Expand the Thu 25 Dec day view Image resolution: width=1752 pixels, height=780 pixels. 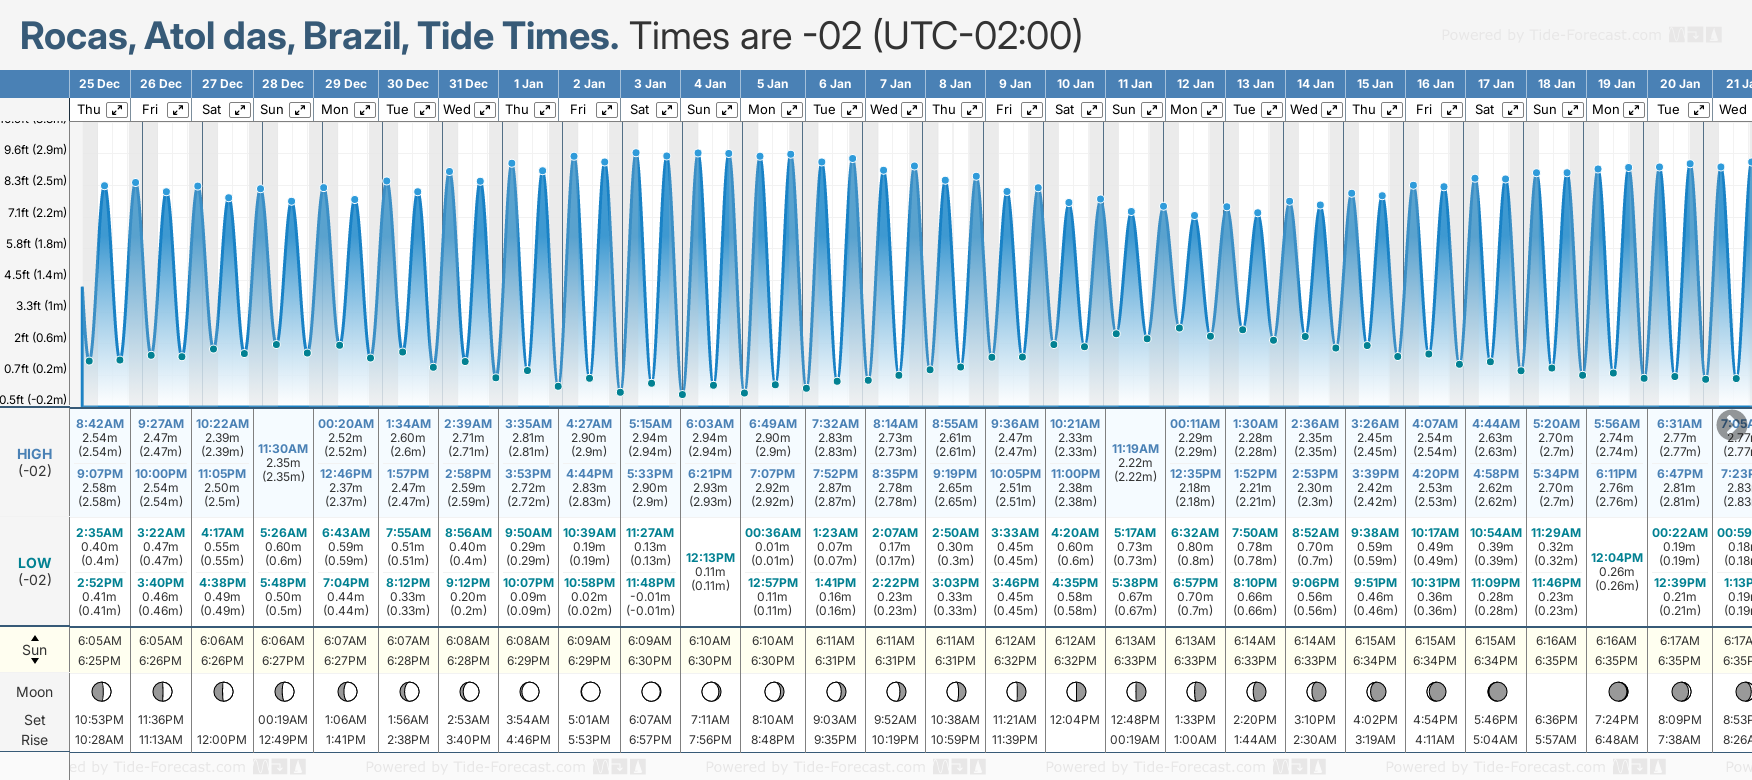click(117, 110)
